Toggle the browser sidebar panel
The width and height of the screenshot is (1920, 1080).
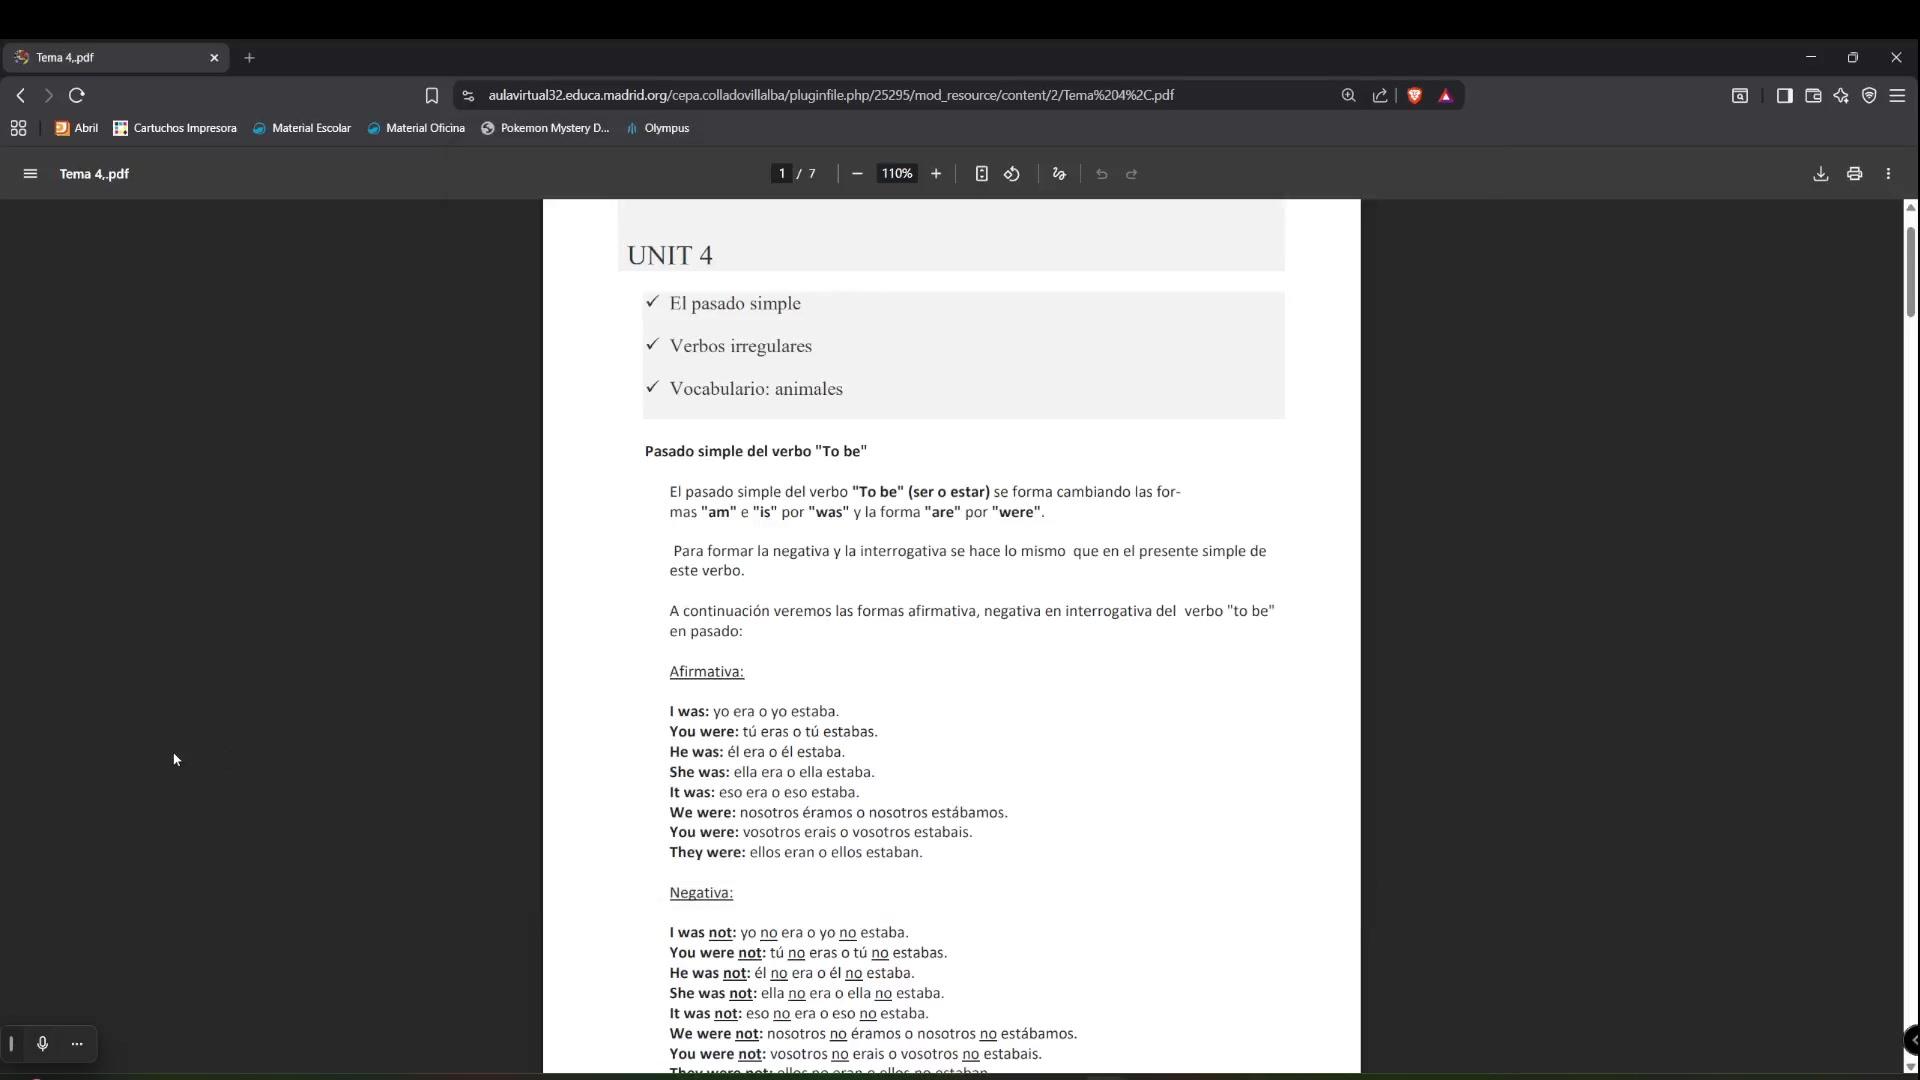(1784, 96)
